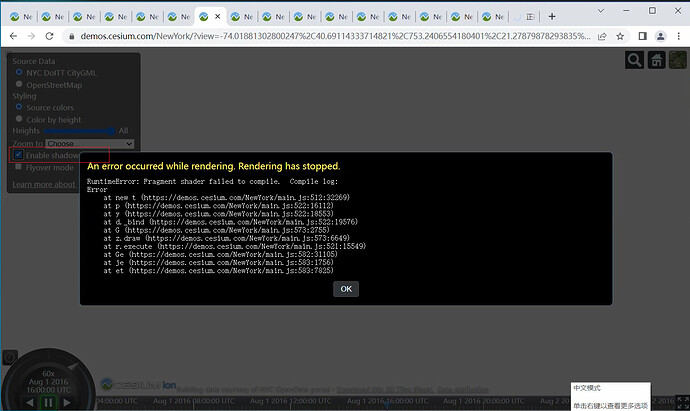Play animation in reverse
Screen dimensions: 690x411
(29, 402)
